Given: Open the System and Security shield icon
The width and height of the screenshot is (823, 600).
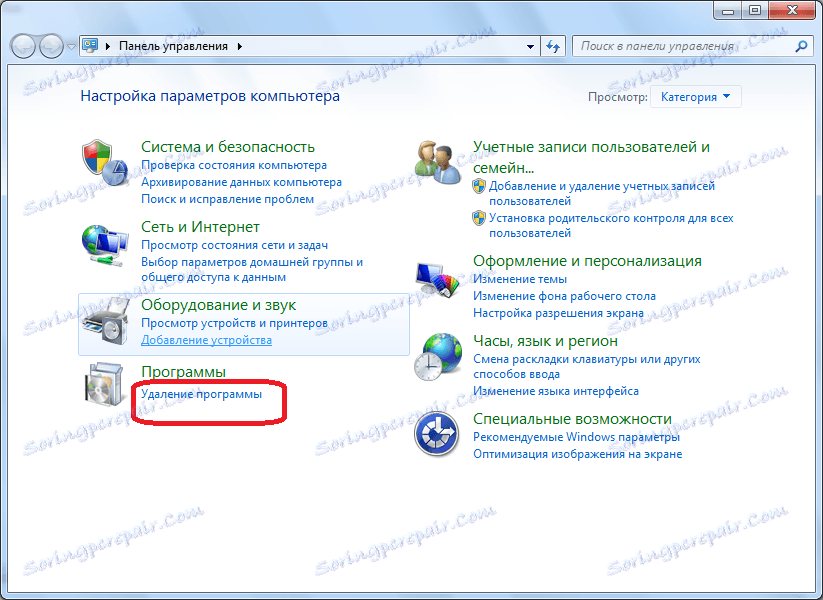Looking at the screenshot, I should click(105, 162).
